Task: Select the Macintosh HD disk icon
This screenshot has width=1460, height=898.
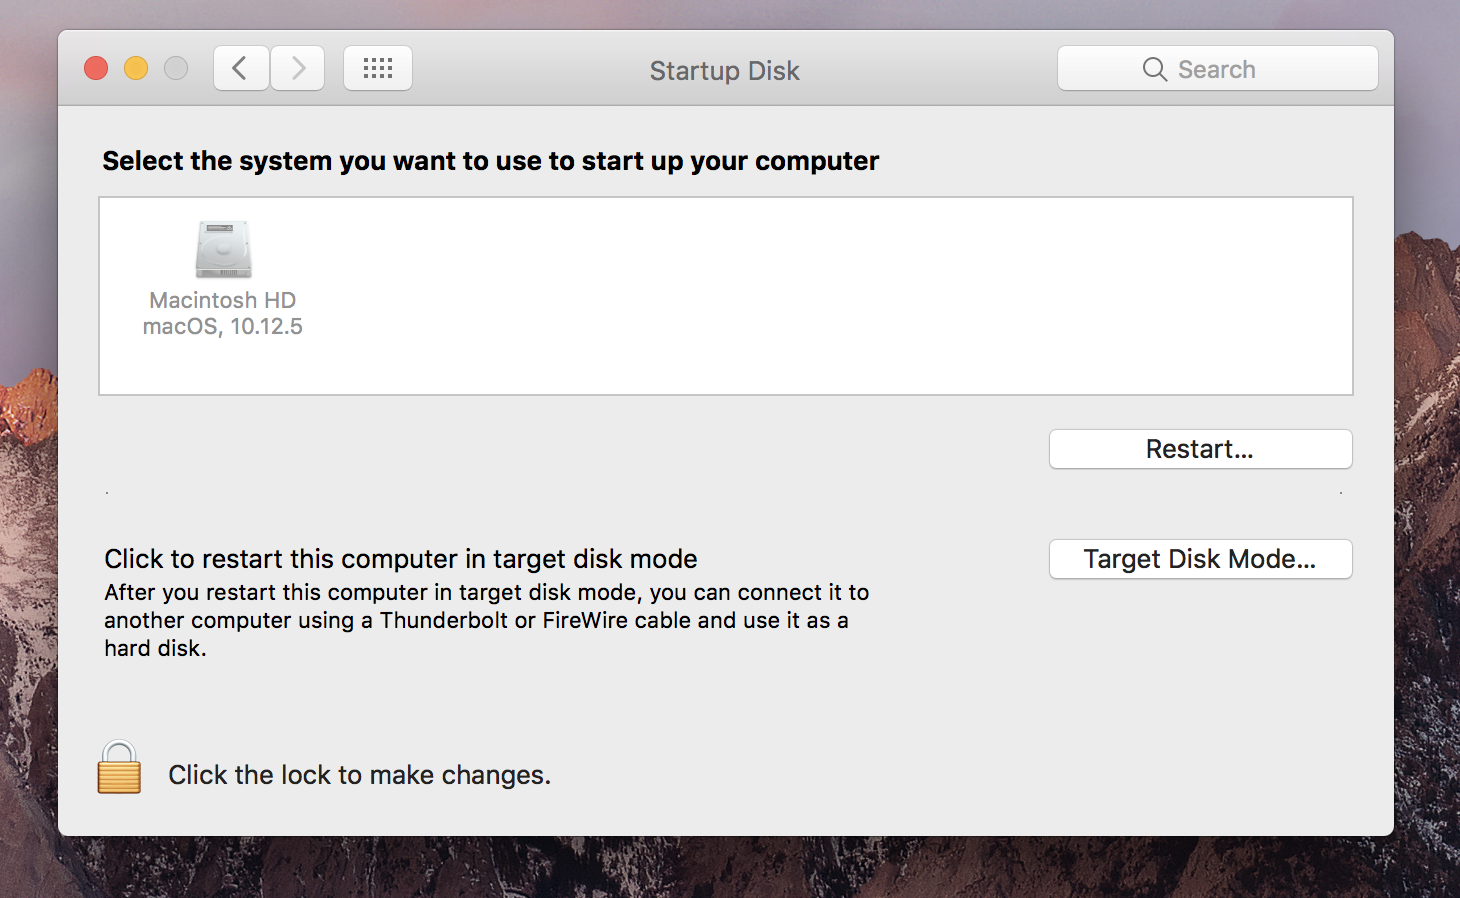Action: tap(223, 249)
